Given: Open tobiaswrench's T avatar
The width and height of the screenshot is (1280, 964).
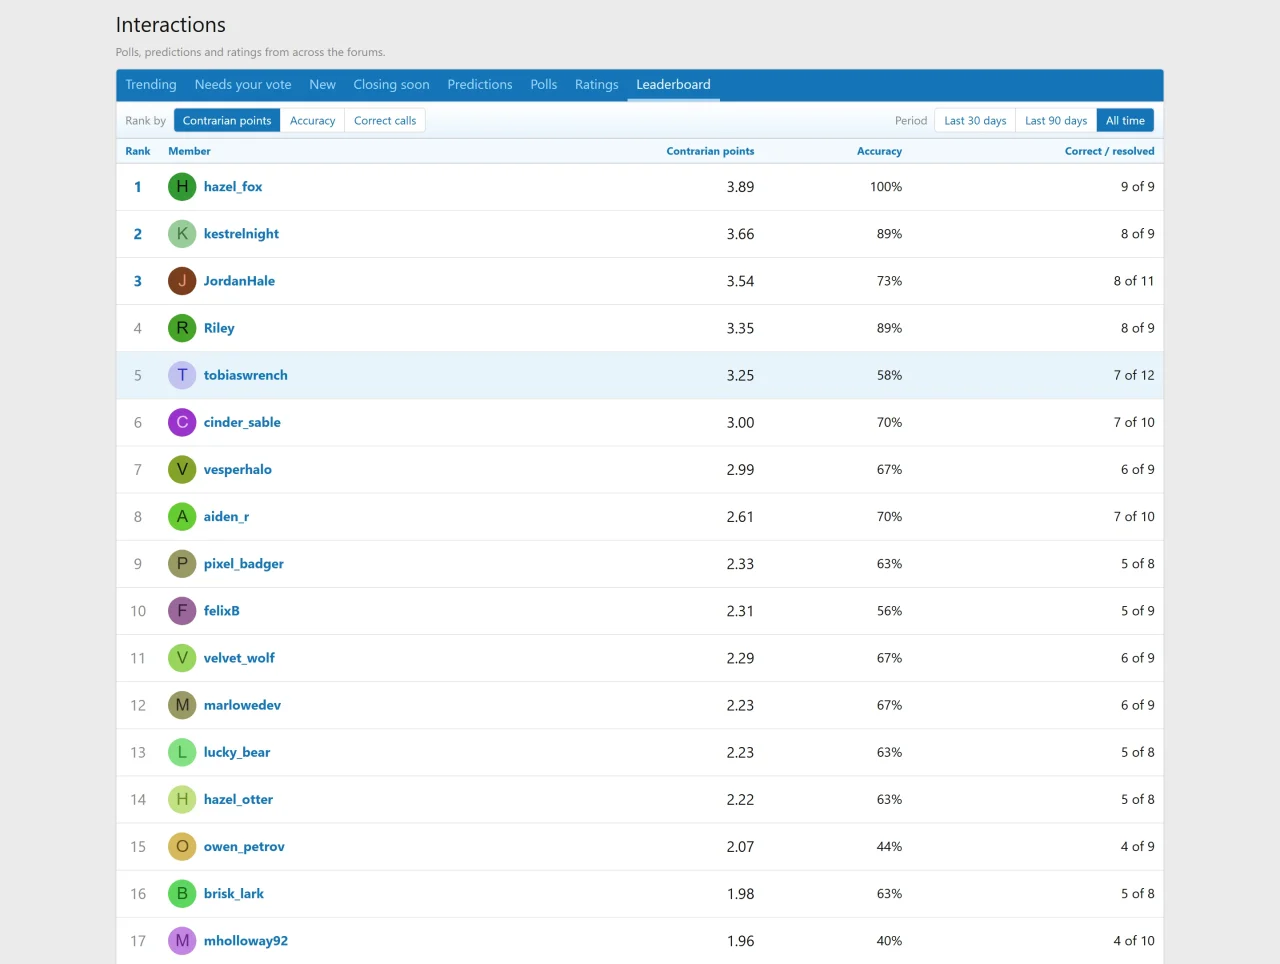Looking at the screenshot, I should coord(182,375).
